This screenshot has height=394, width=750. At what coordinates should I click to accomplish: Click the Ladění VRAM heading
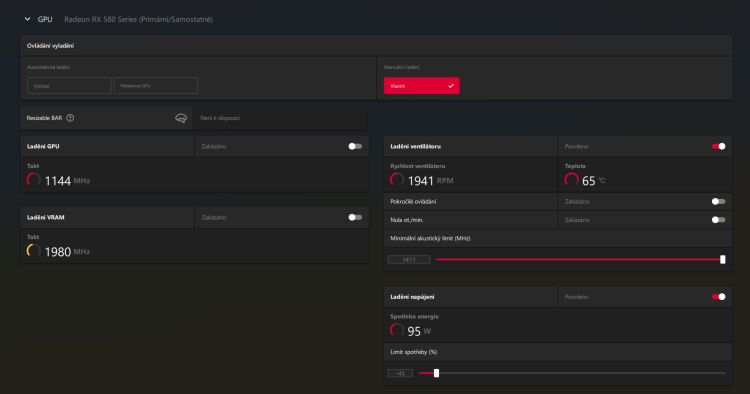pyautogui.click(x=45, y=217)
